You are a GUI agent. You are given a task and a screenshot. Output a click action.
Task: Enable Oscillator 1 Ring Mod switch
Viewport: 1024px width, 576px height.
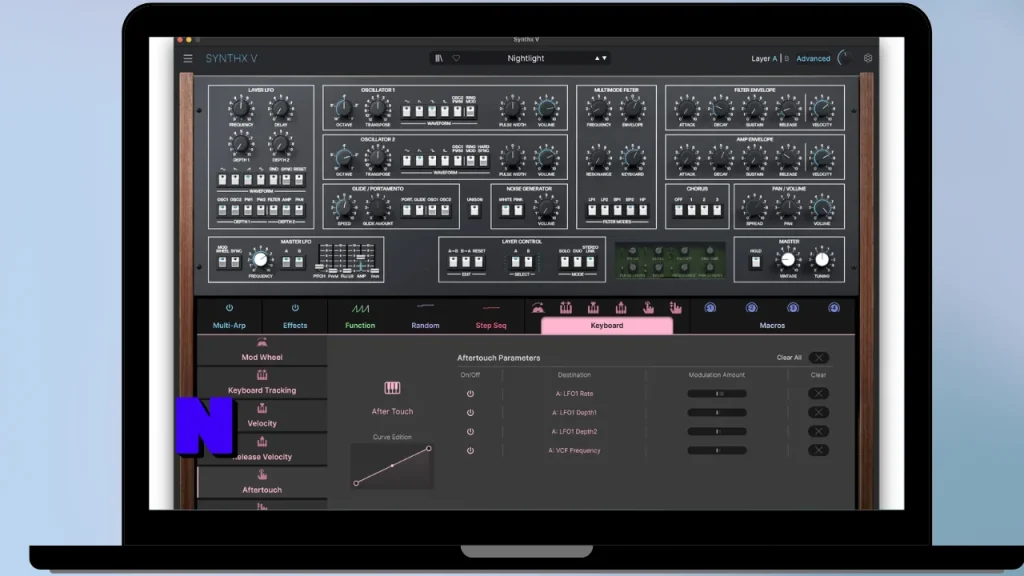(470, 111)
